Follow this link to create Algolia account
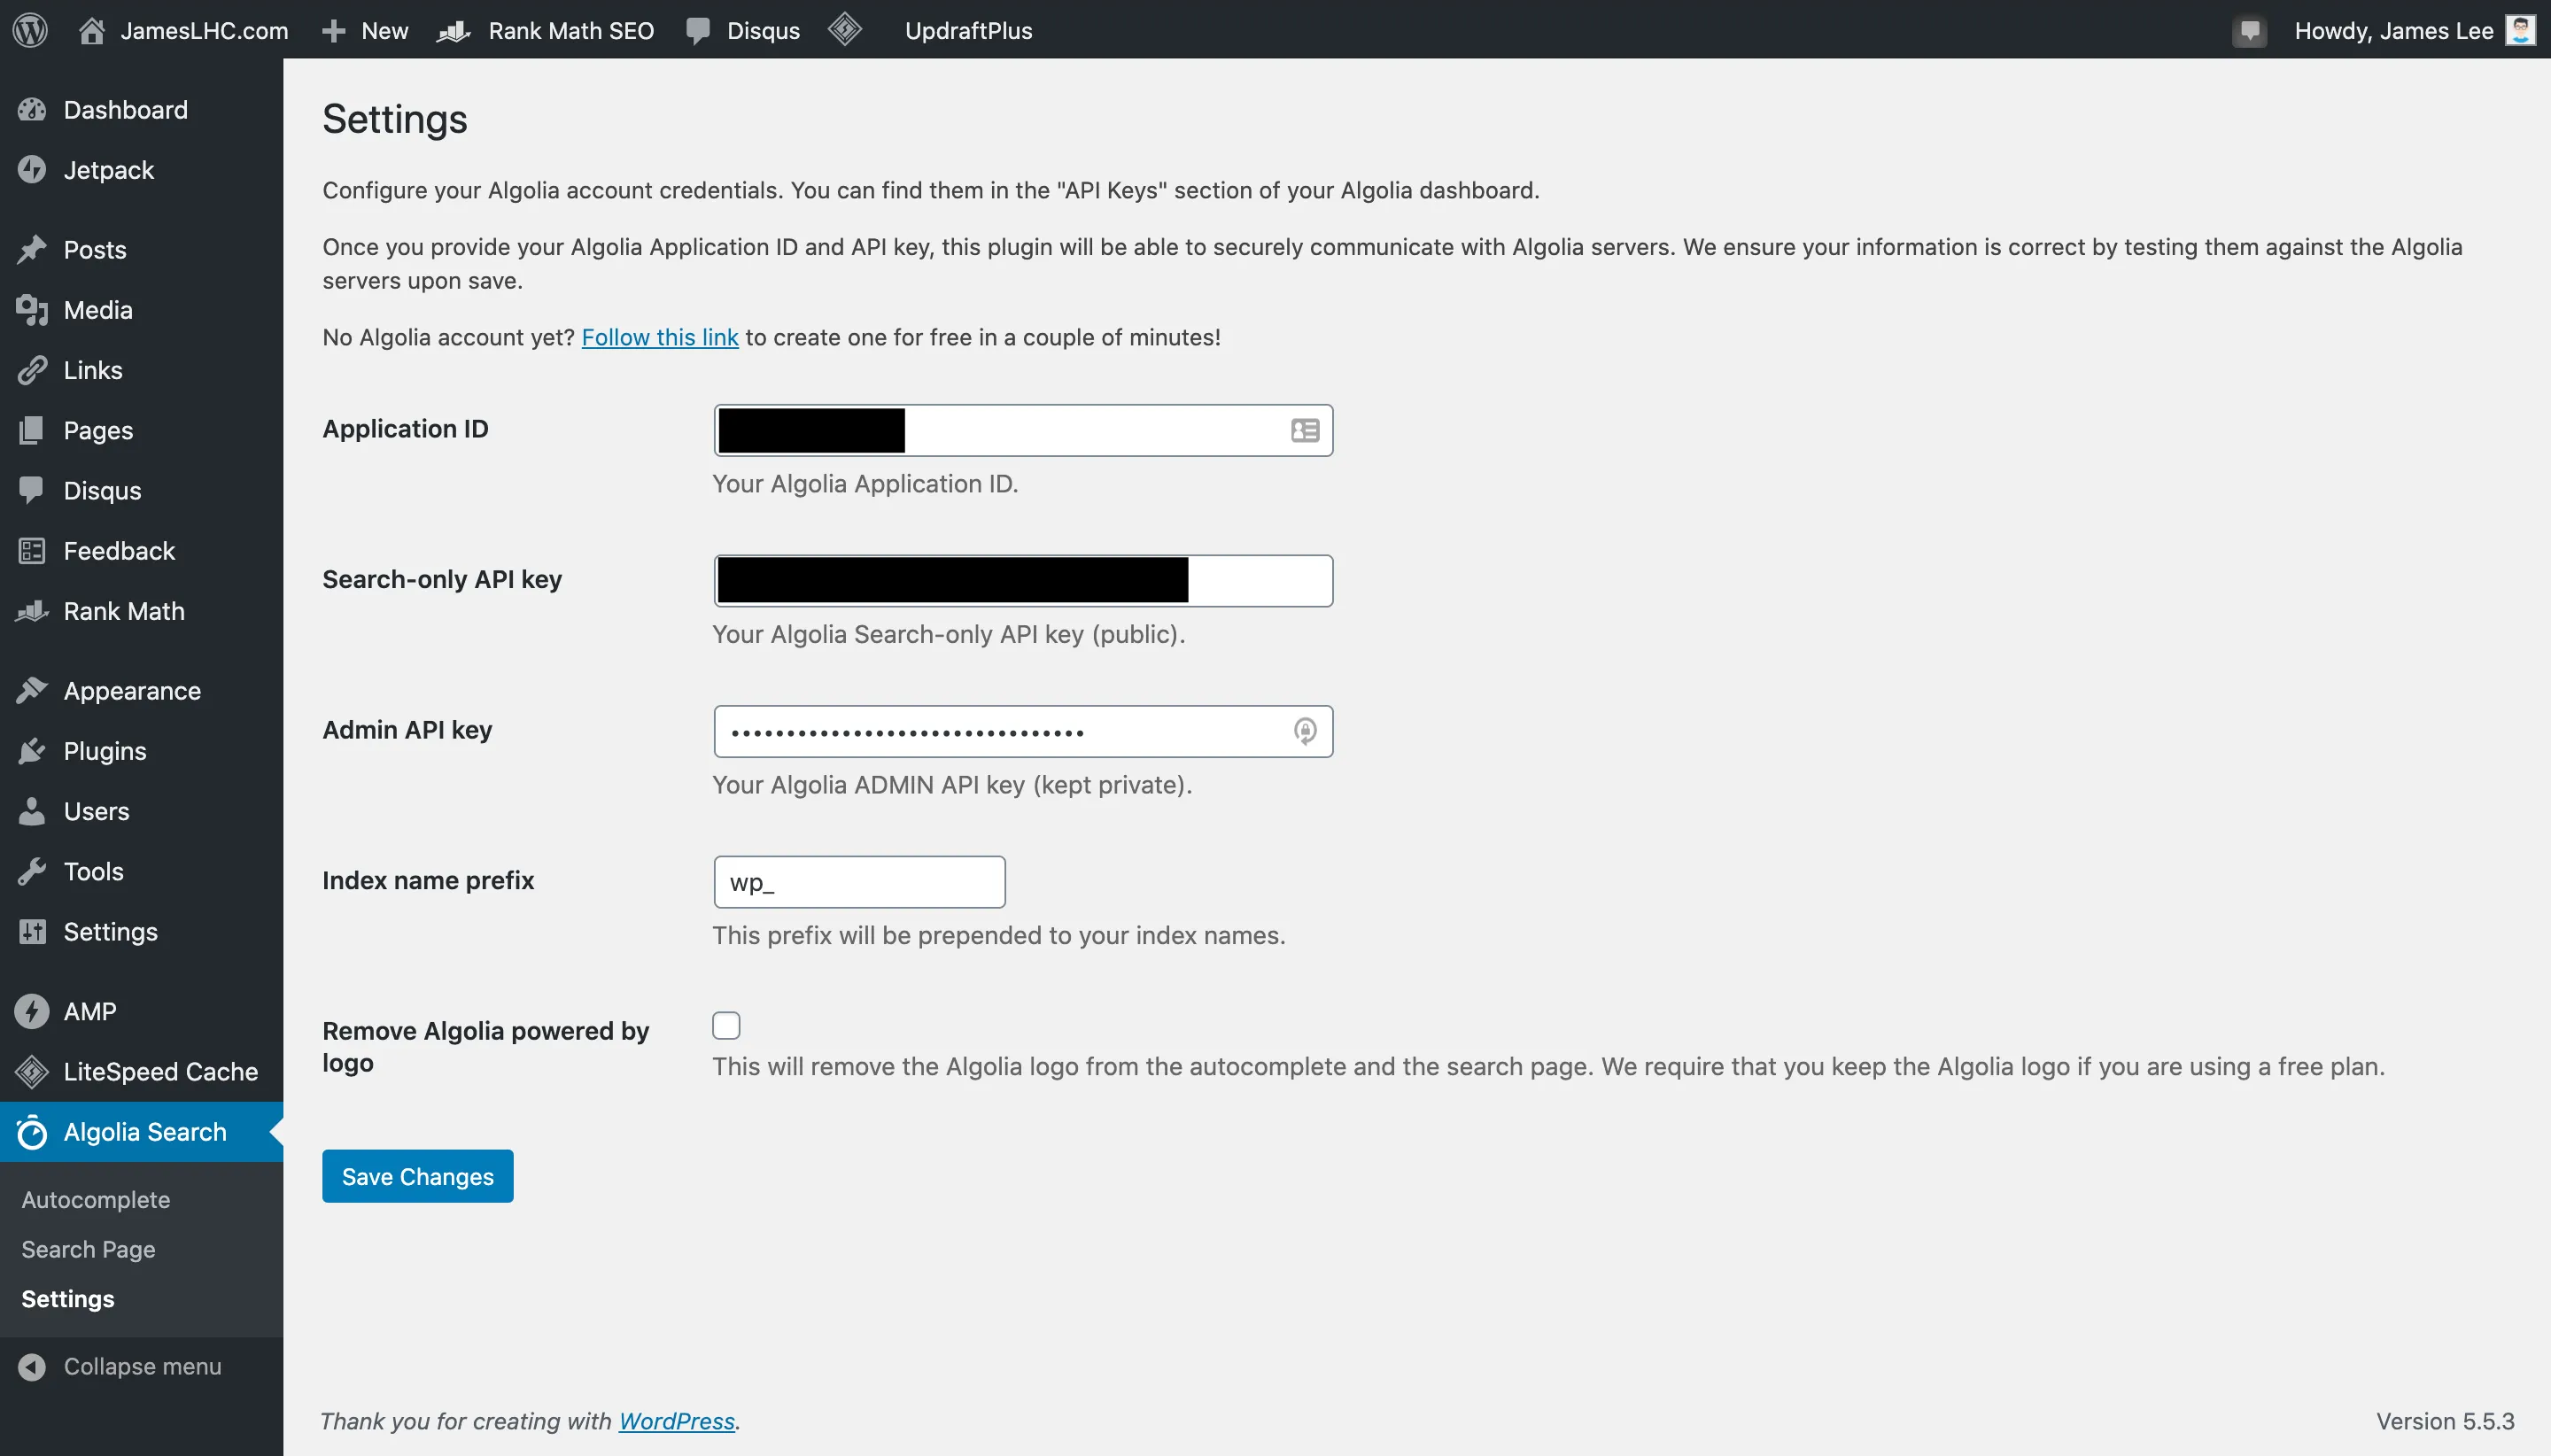2551x1456 pixels. click(660, 338)
